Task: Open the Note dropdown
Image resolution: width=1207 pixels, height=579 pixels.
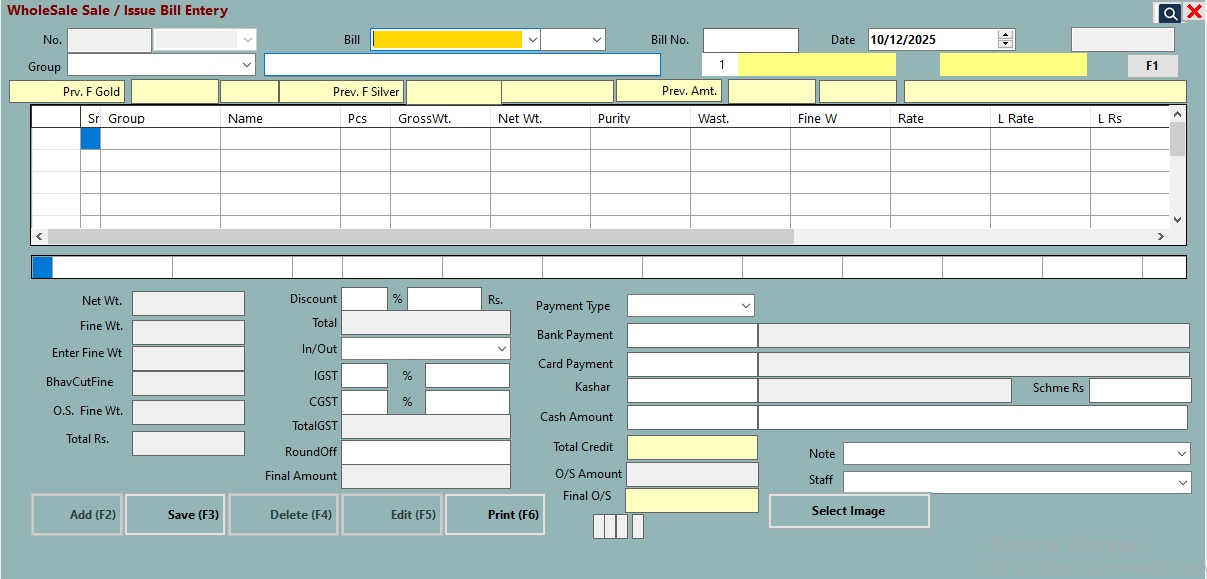Action: tap(1181, 454)
